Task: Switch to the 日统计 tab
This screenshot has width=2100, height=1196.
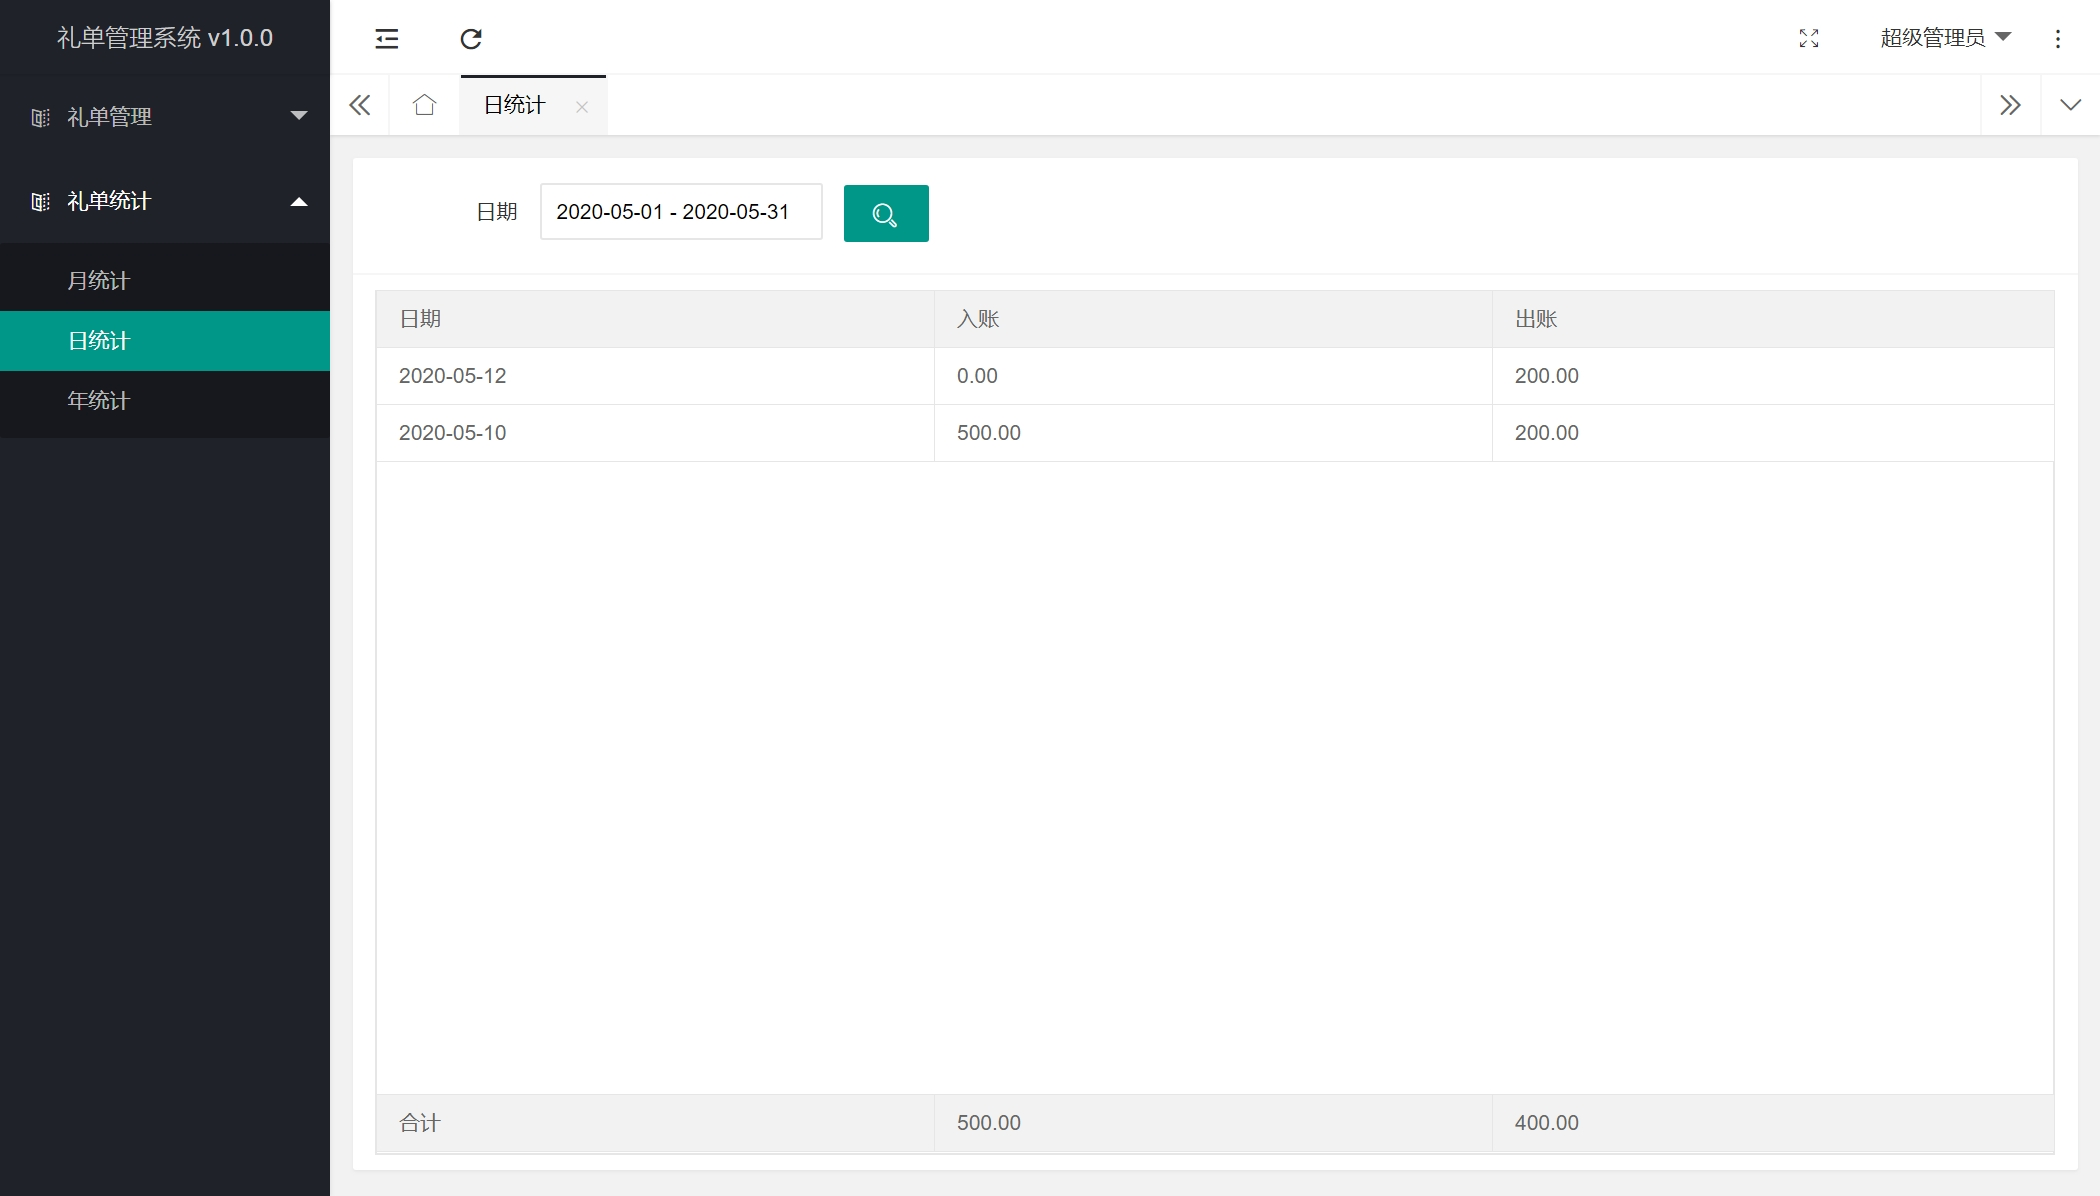Action: coord(515,105)
